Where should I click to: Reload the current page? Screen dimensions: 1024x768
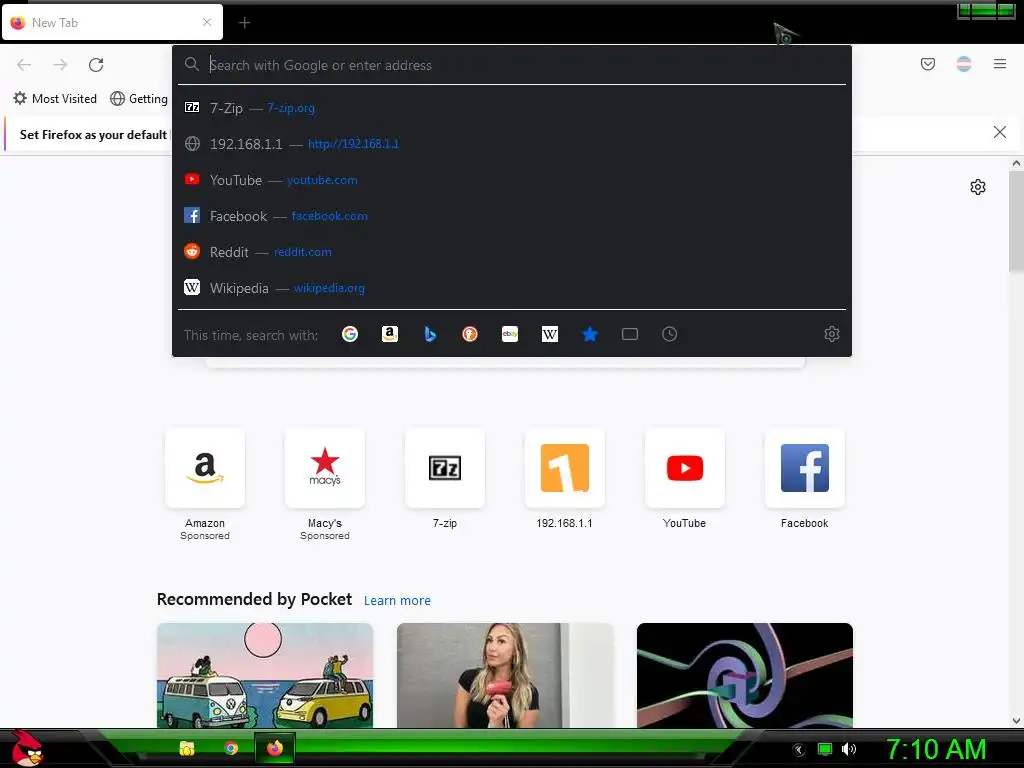(x=96, y=65)
